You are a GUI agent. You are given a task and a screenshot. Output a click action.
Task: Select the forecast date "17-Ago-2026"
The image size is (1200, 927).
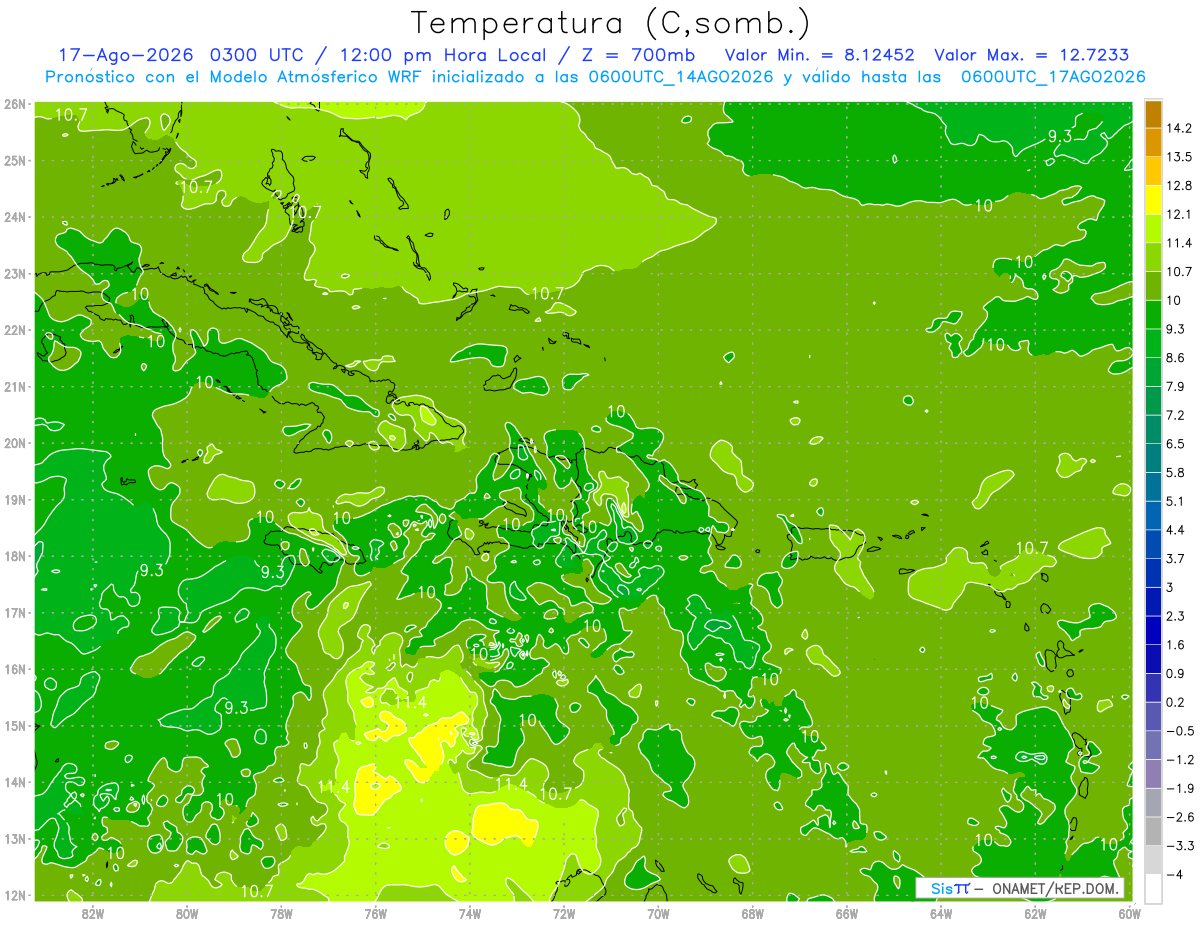coord(127,54)
